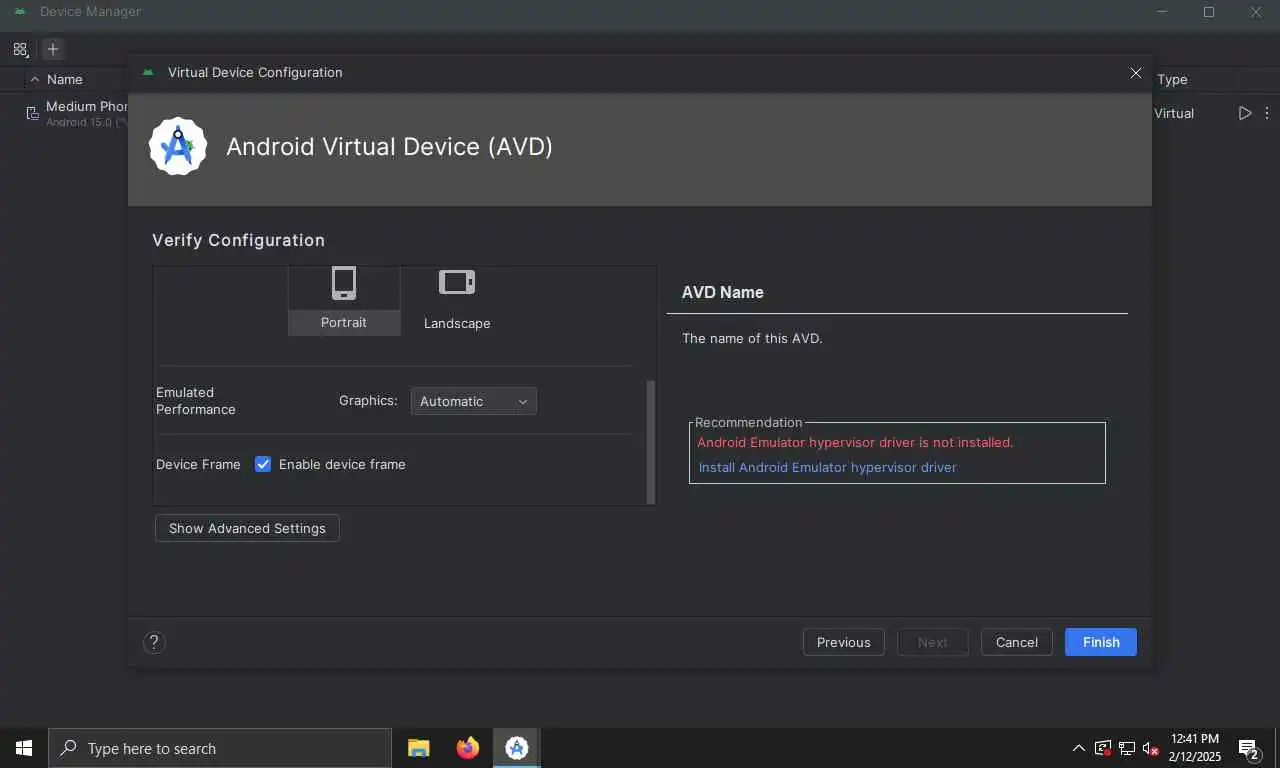Click the Android Studio AVD logo
Screen dimensions: 1280x768
(178, 146)
